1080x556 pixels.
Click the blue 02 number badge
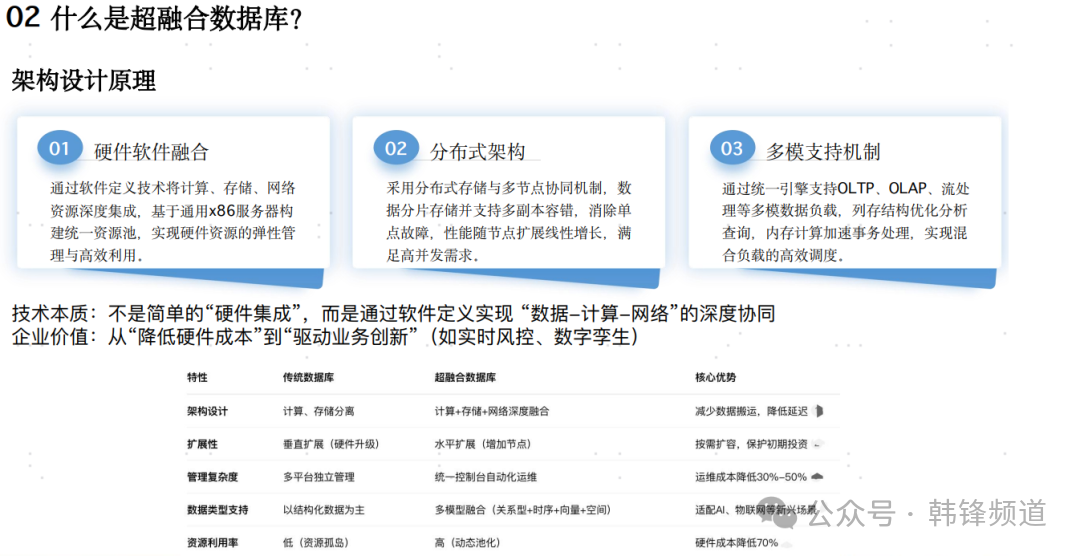396,149
